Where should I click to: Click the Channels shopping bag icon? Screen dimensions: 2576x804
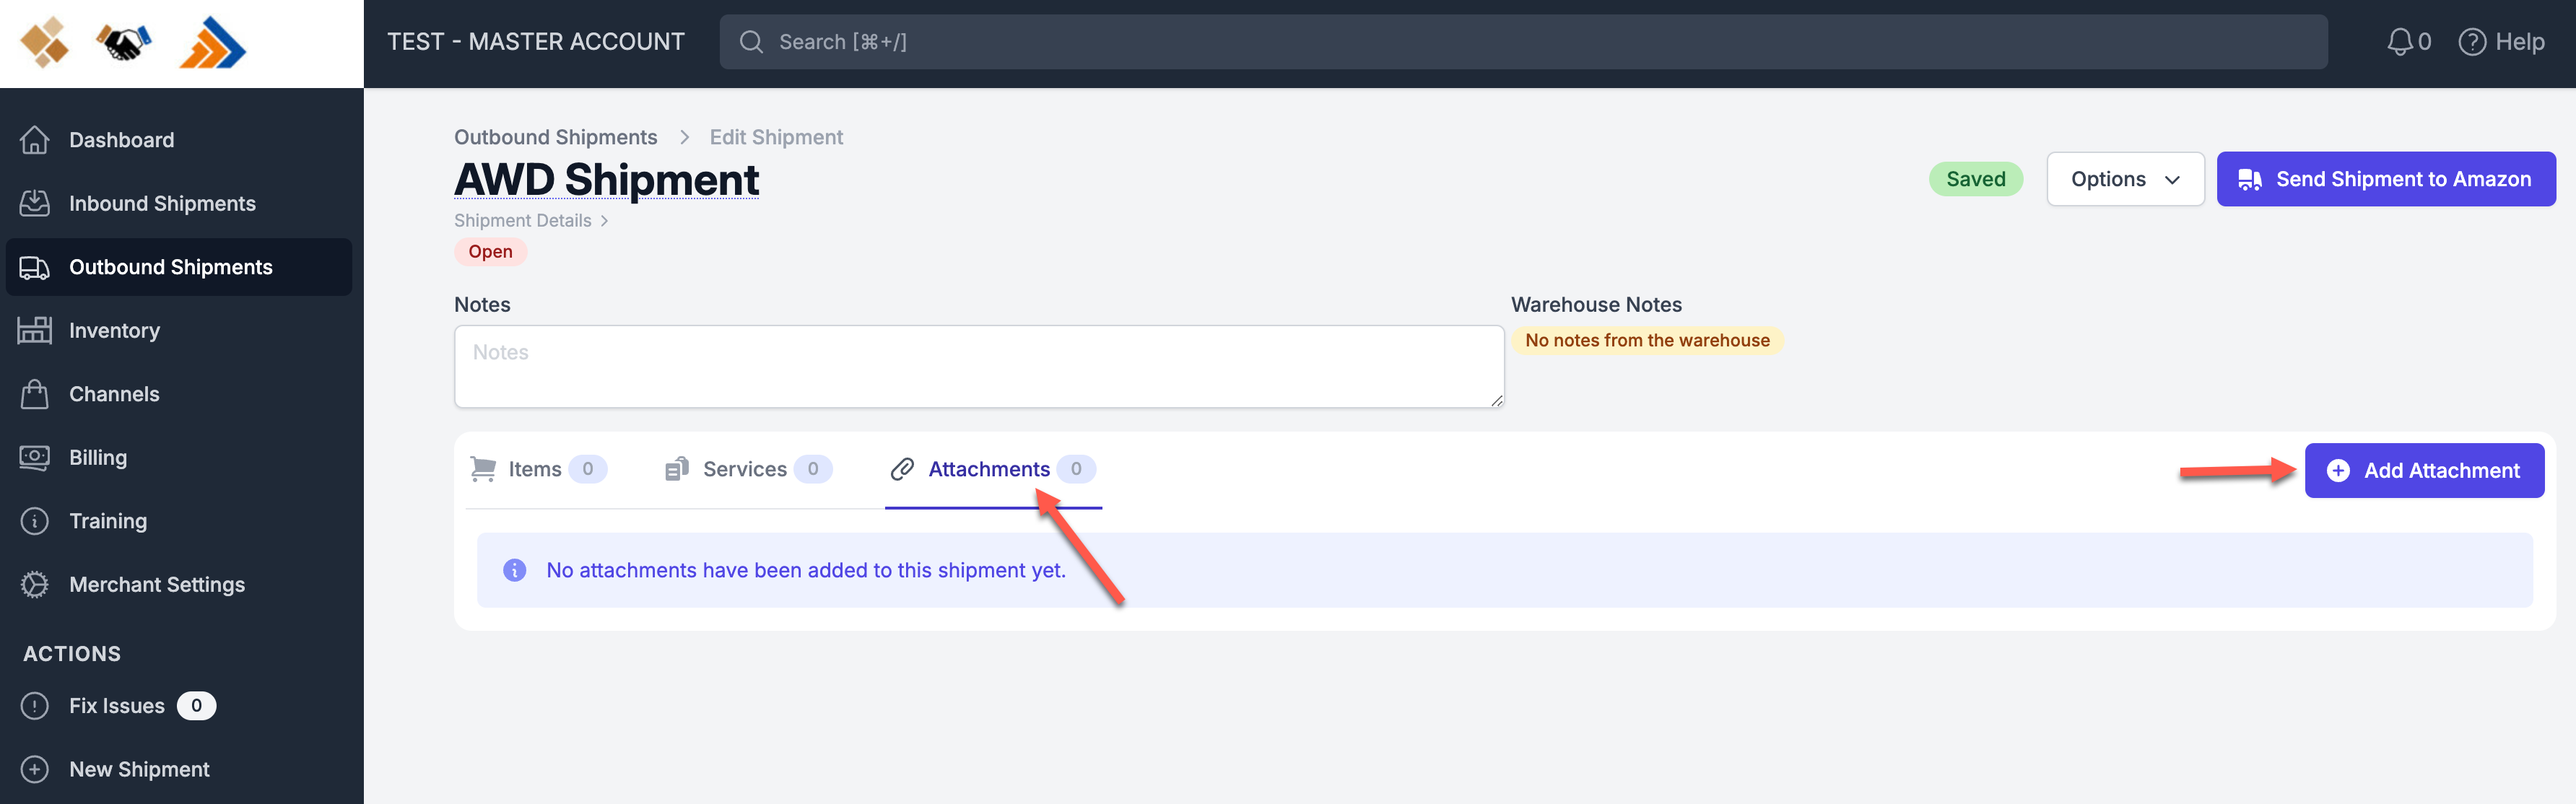click(x=34, y=394)
